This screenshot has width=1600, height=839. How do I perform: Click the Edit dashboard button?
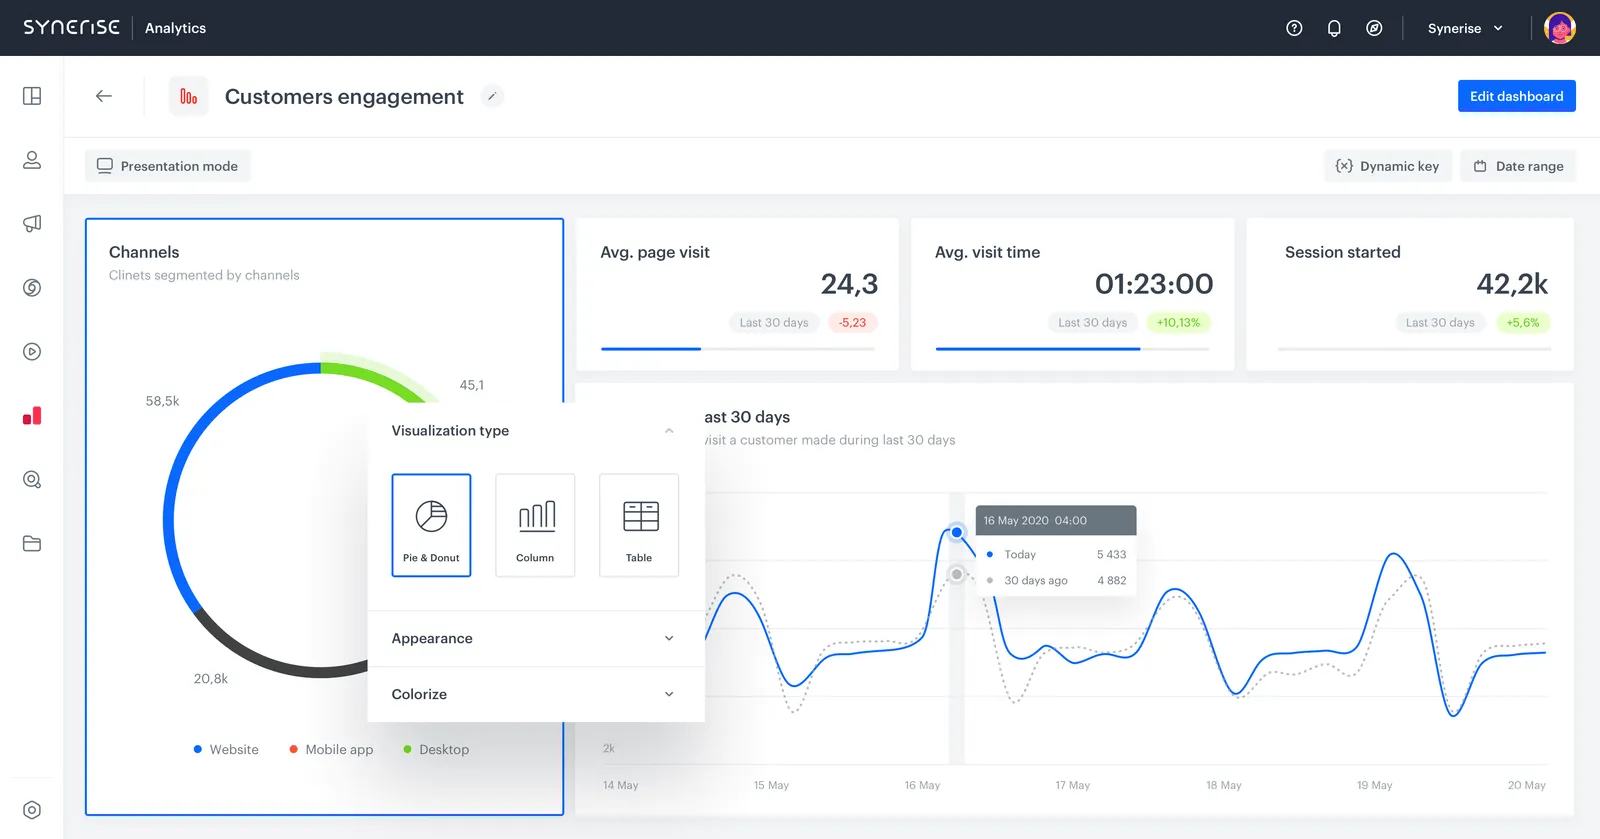[x=1516, y=96]
